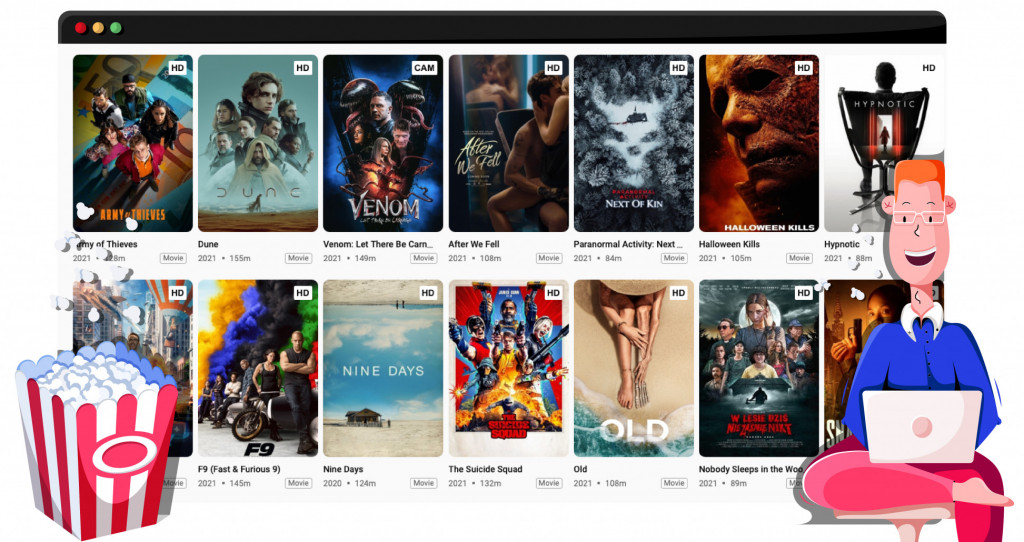Image resolution: width=1024 pixels, height=542 pixels.
Task: Open the Army of Thieves poster
Action: click(x=133, y=143)
